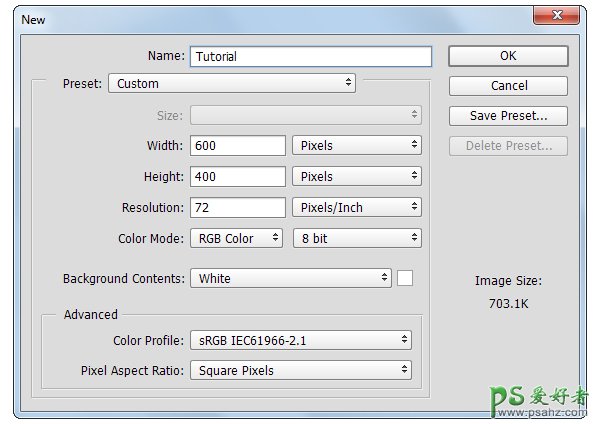This screenshot has width=600, height=424.
Task: Click the Save Preset button
Action: tap(508, 116)
